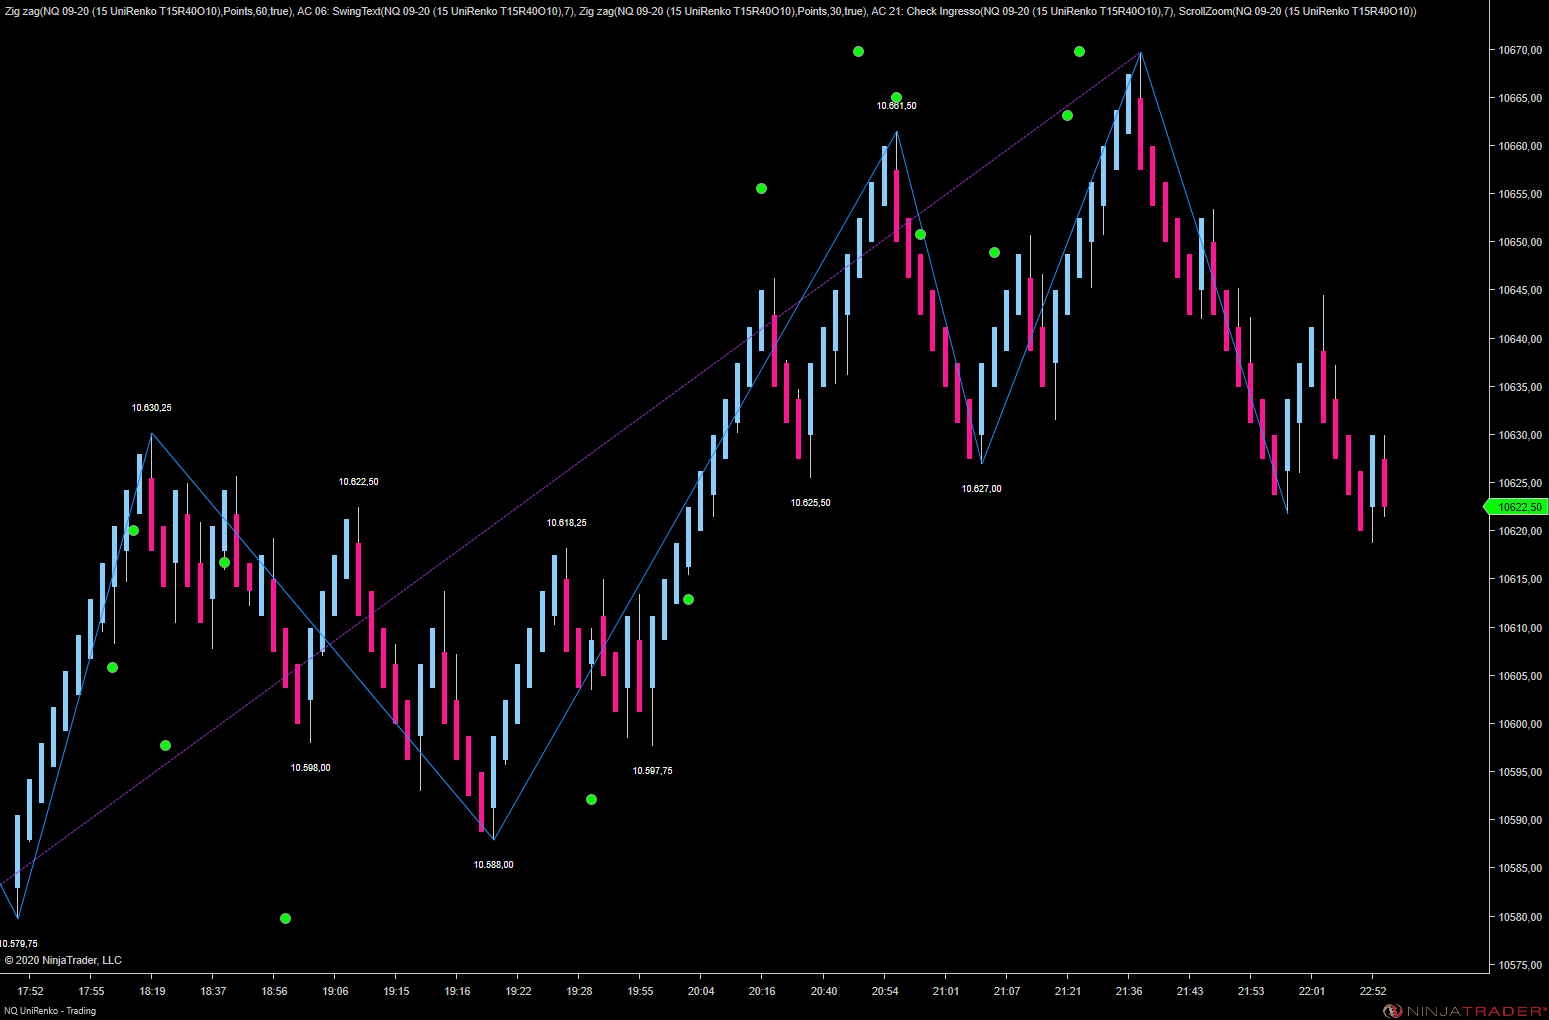Click 'AC 21: Check Ingresso' in the indicator label
Viewport: 1549px width, 1020px height.
(x=925, y=11)
